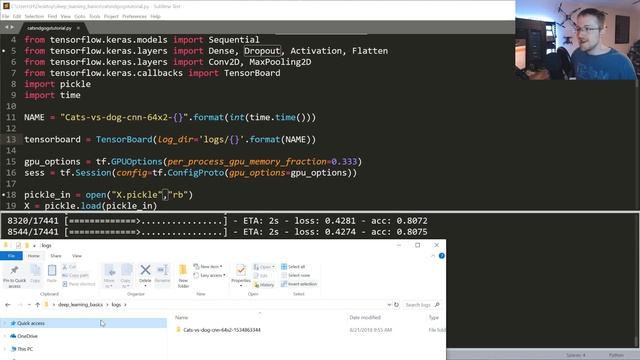Open the Sublime File menu
The height and width of the screenshot is (360, 640).
(5, 16)
